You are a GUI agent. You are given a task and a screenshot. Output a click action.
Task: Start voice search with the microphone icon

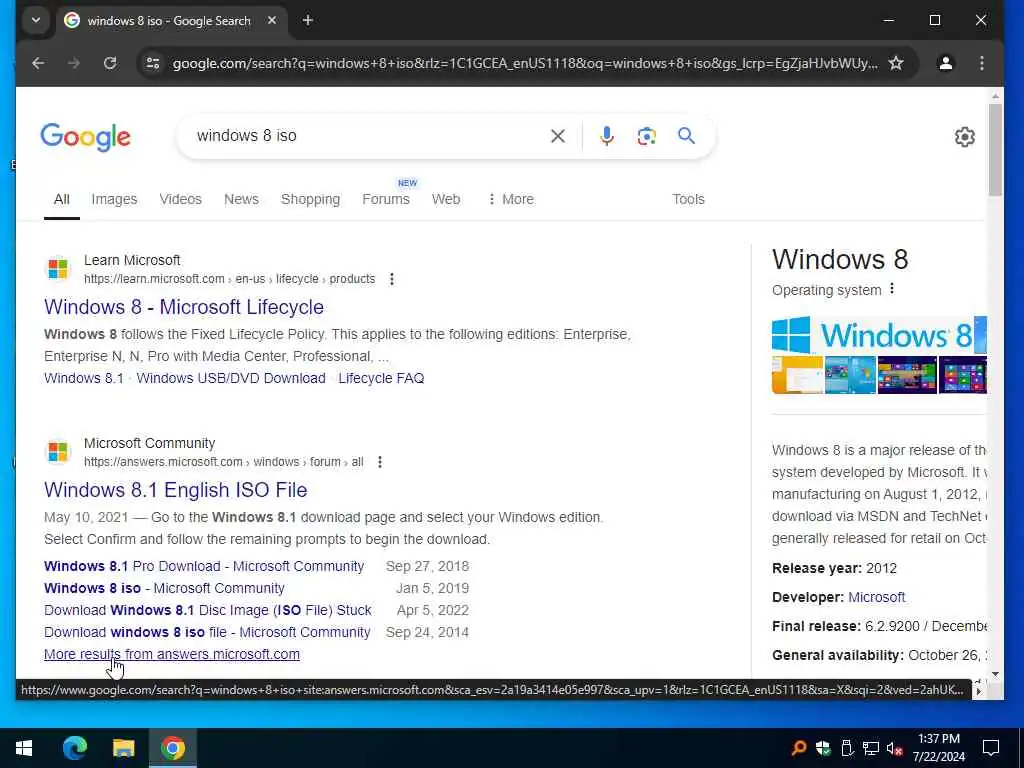pos(606,136)
